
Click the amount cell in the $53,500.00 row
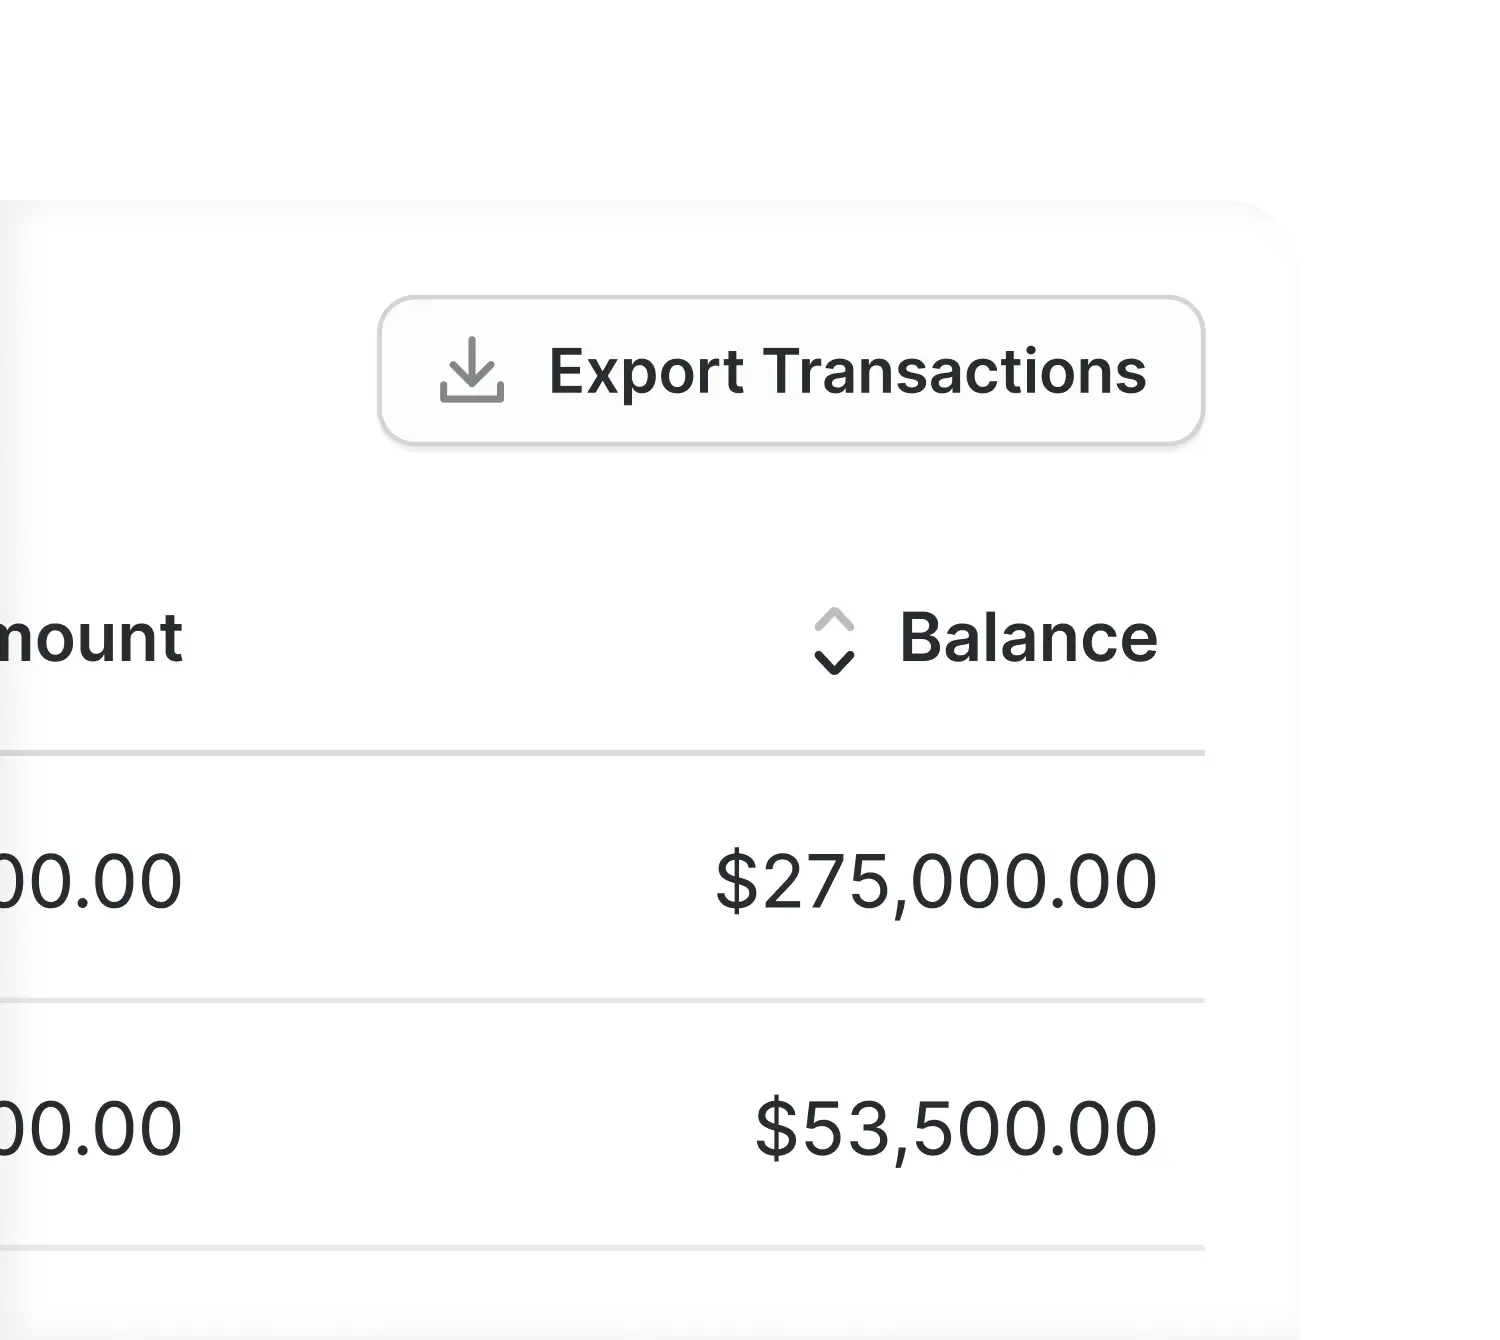tap(90, 1129)
